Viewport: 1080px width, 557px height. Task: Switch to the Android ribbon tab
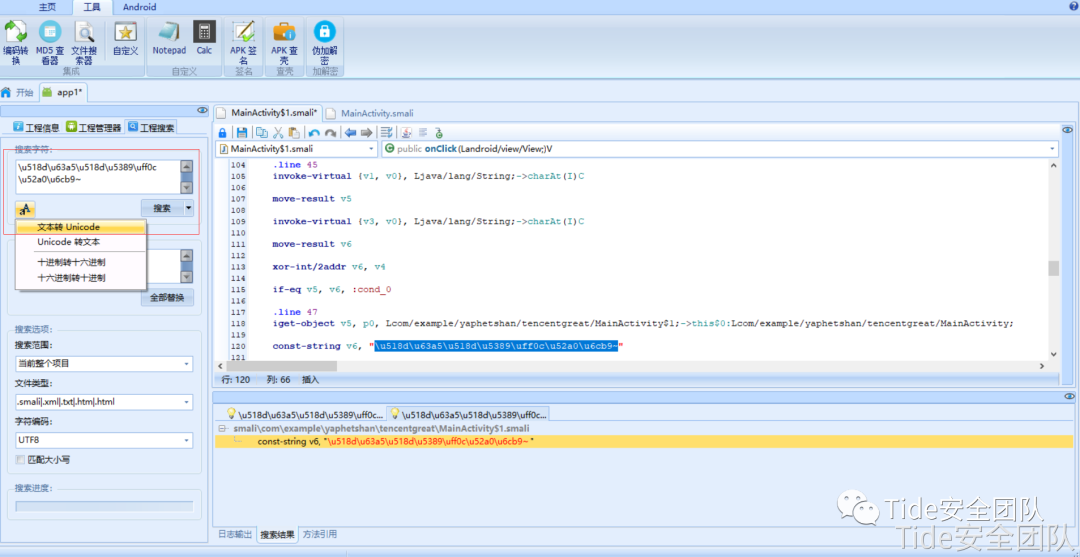pyautogui.click(x=140, y=7)
